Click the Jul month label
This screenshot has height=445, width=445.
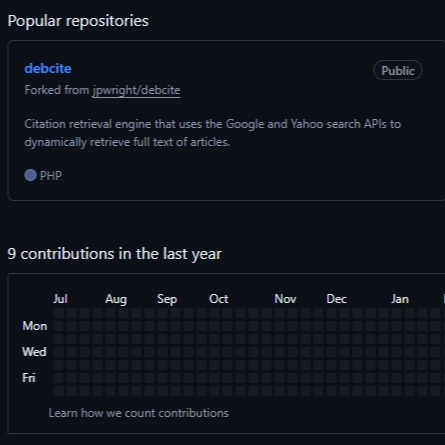click(x=60, y=299)
